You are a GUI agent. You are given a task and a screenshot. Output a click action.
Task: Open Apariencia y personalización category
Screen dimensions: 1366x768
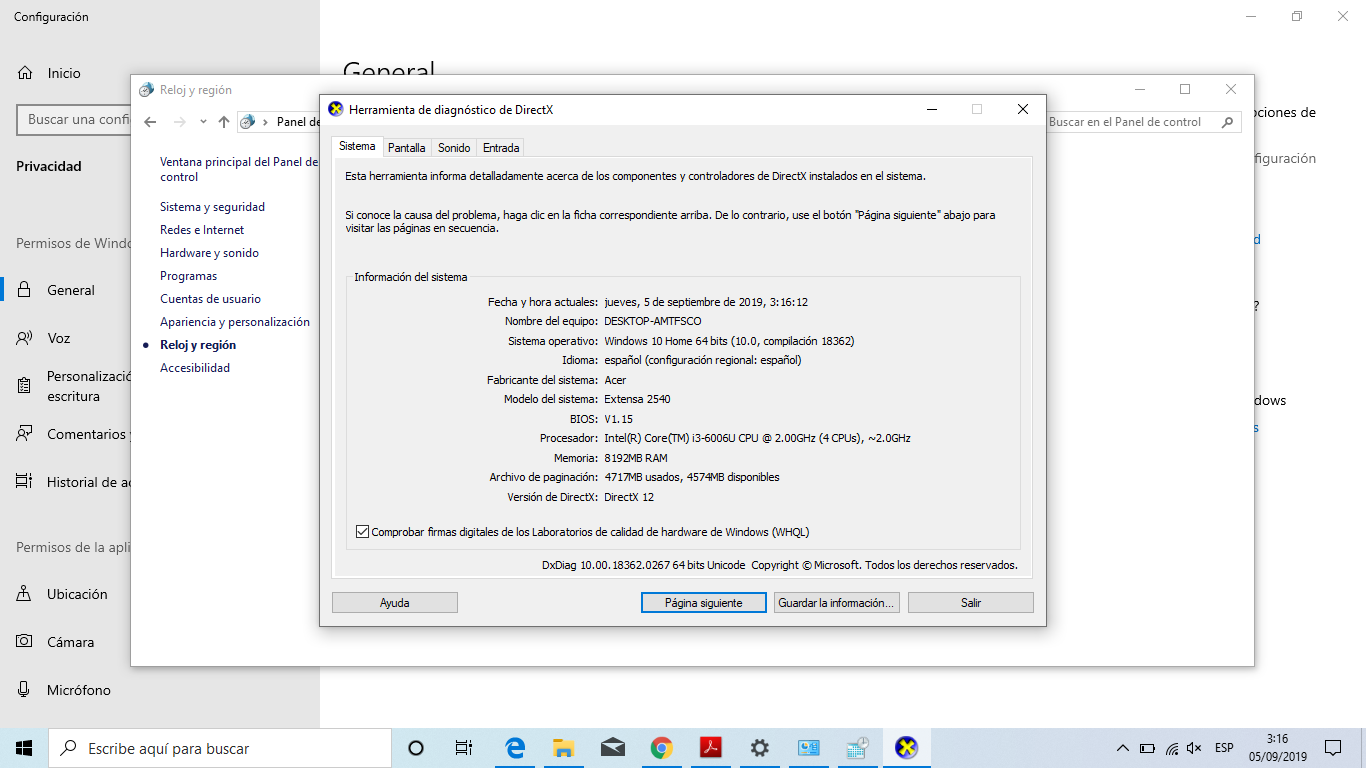tap(235, 322)
